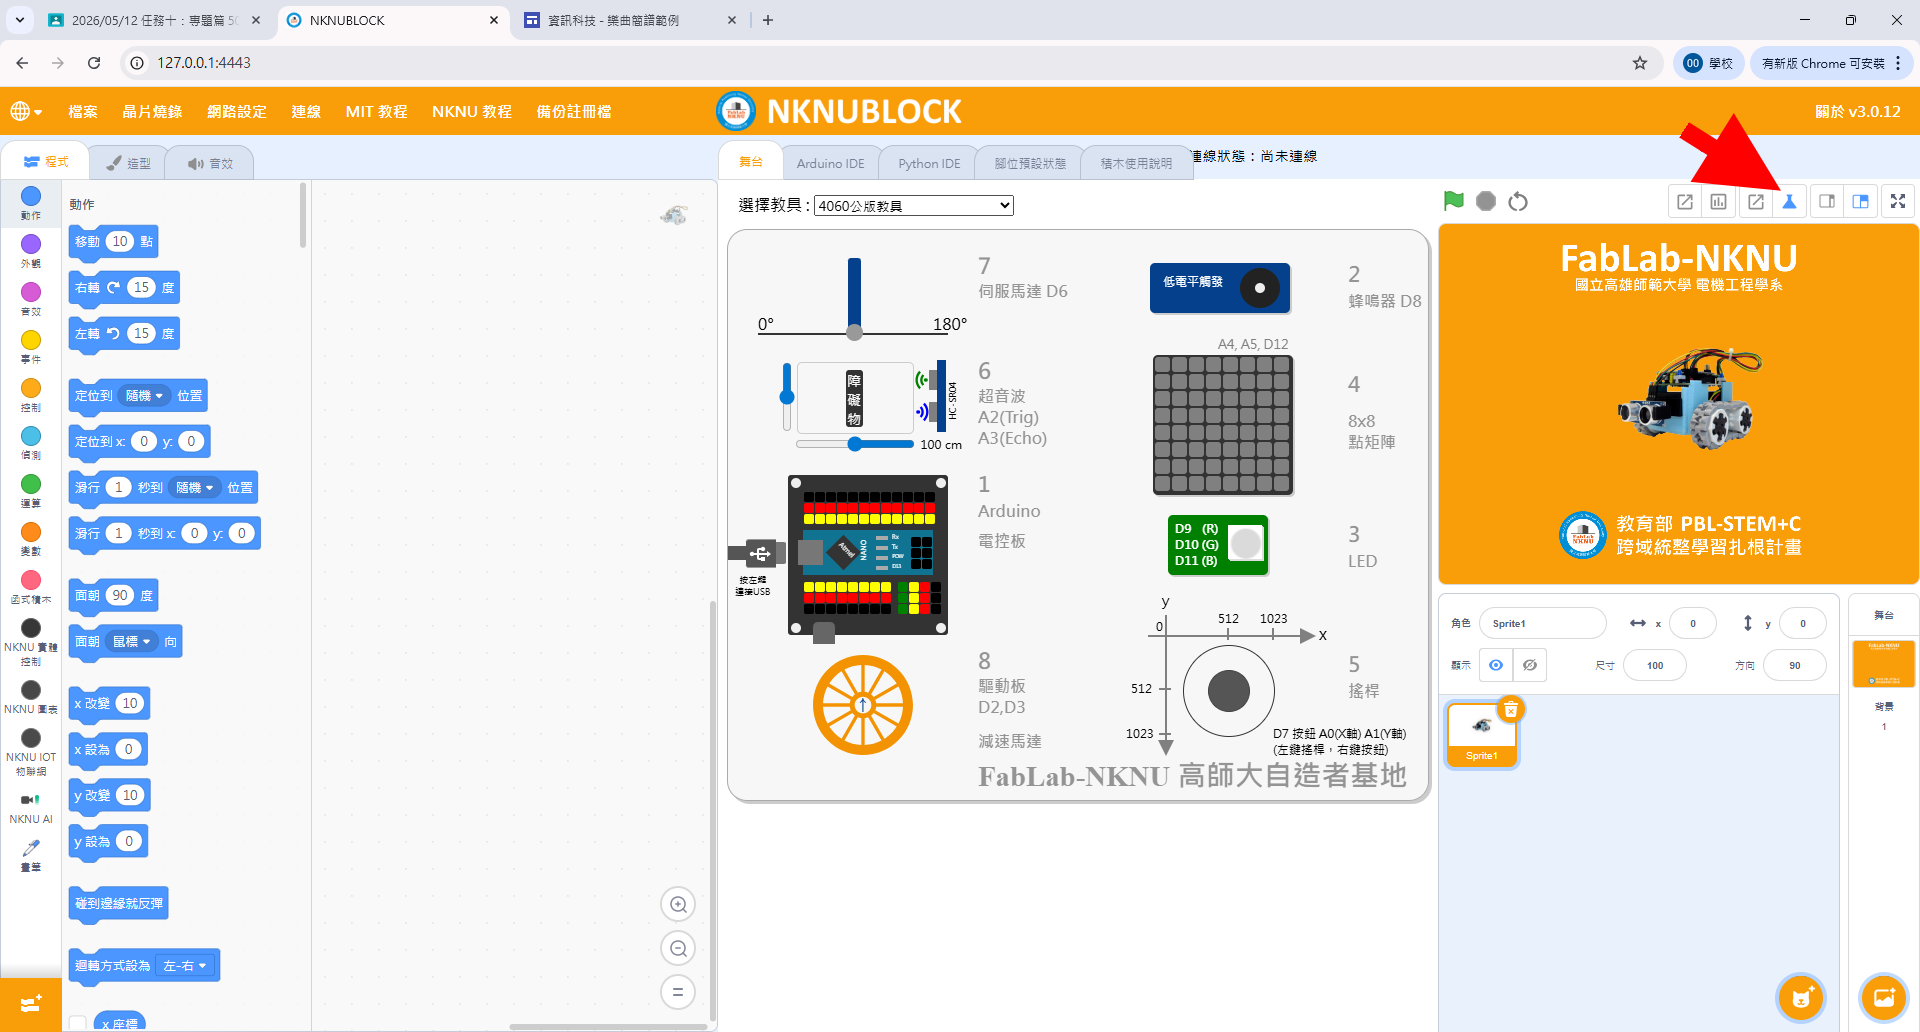Screen dimensions: 1920x1032
Task: Open 左-右 rotation style dropdown
Action: (x=185, y=966)
